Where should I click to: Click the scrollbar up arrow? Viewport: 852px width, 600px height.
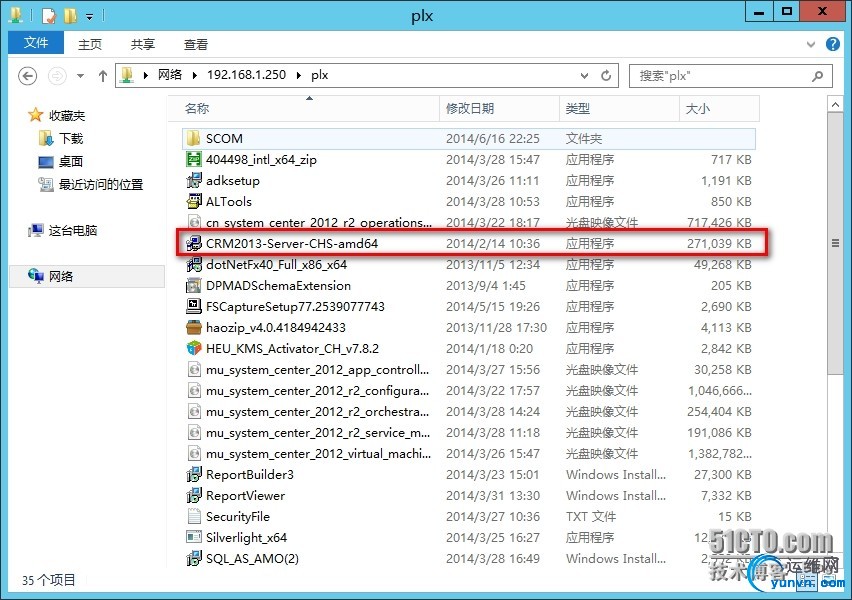click(835, 104)
